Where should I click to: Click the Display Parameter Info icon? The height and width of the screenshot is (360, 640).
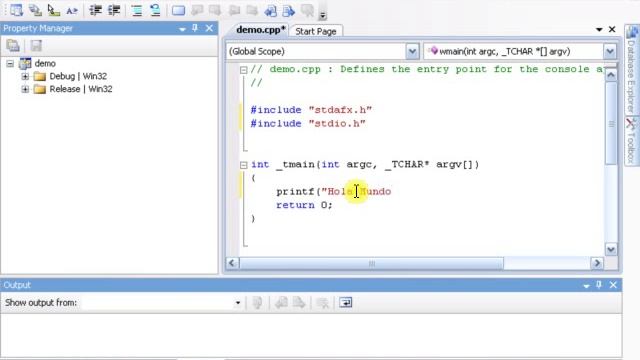tap(35, 10)
